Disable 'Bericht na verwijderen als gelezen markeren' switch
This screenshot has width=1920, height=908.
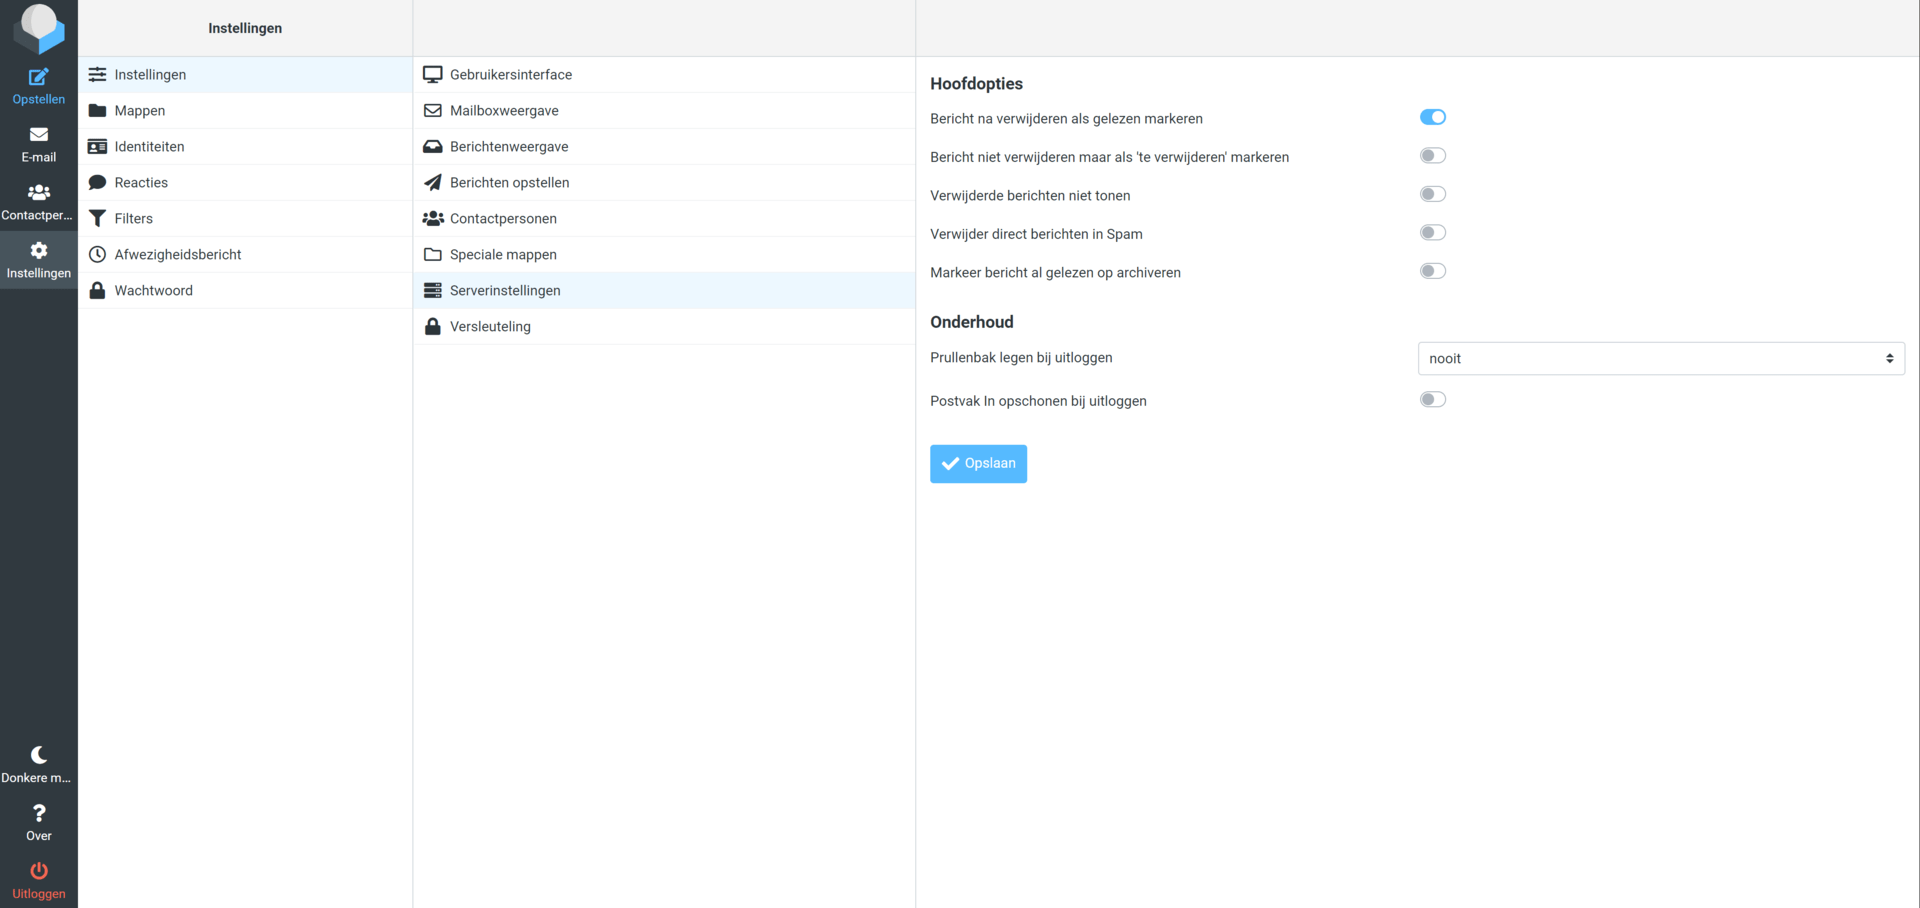pos(1433,118)
